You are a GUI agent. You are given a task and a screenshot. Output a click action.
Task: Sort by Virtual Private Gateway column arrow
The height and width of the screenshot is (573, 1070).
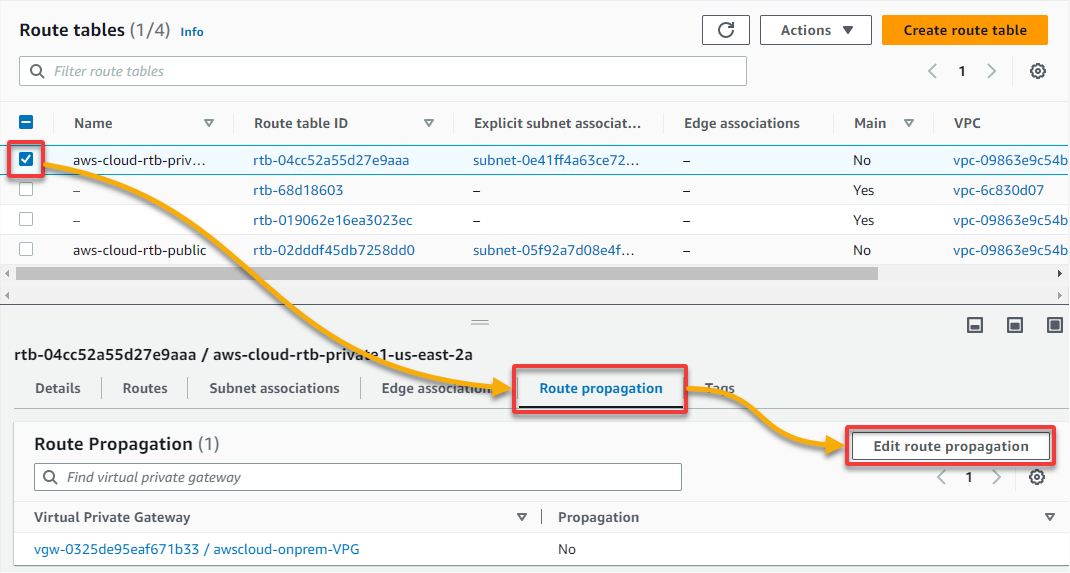(522, 517)
